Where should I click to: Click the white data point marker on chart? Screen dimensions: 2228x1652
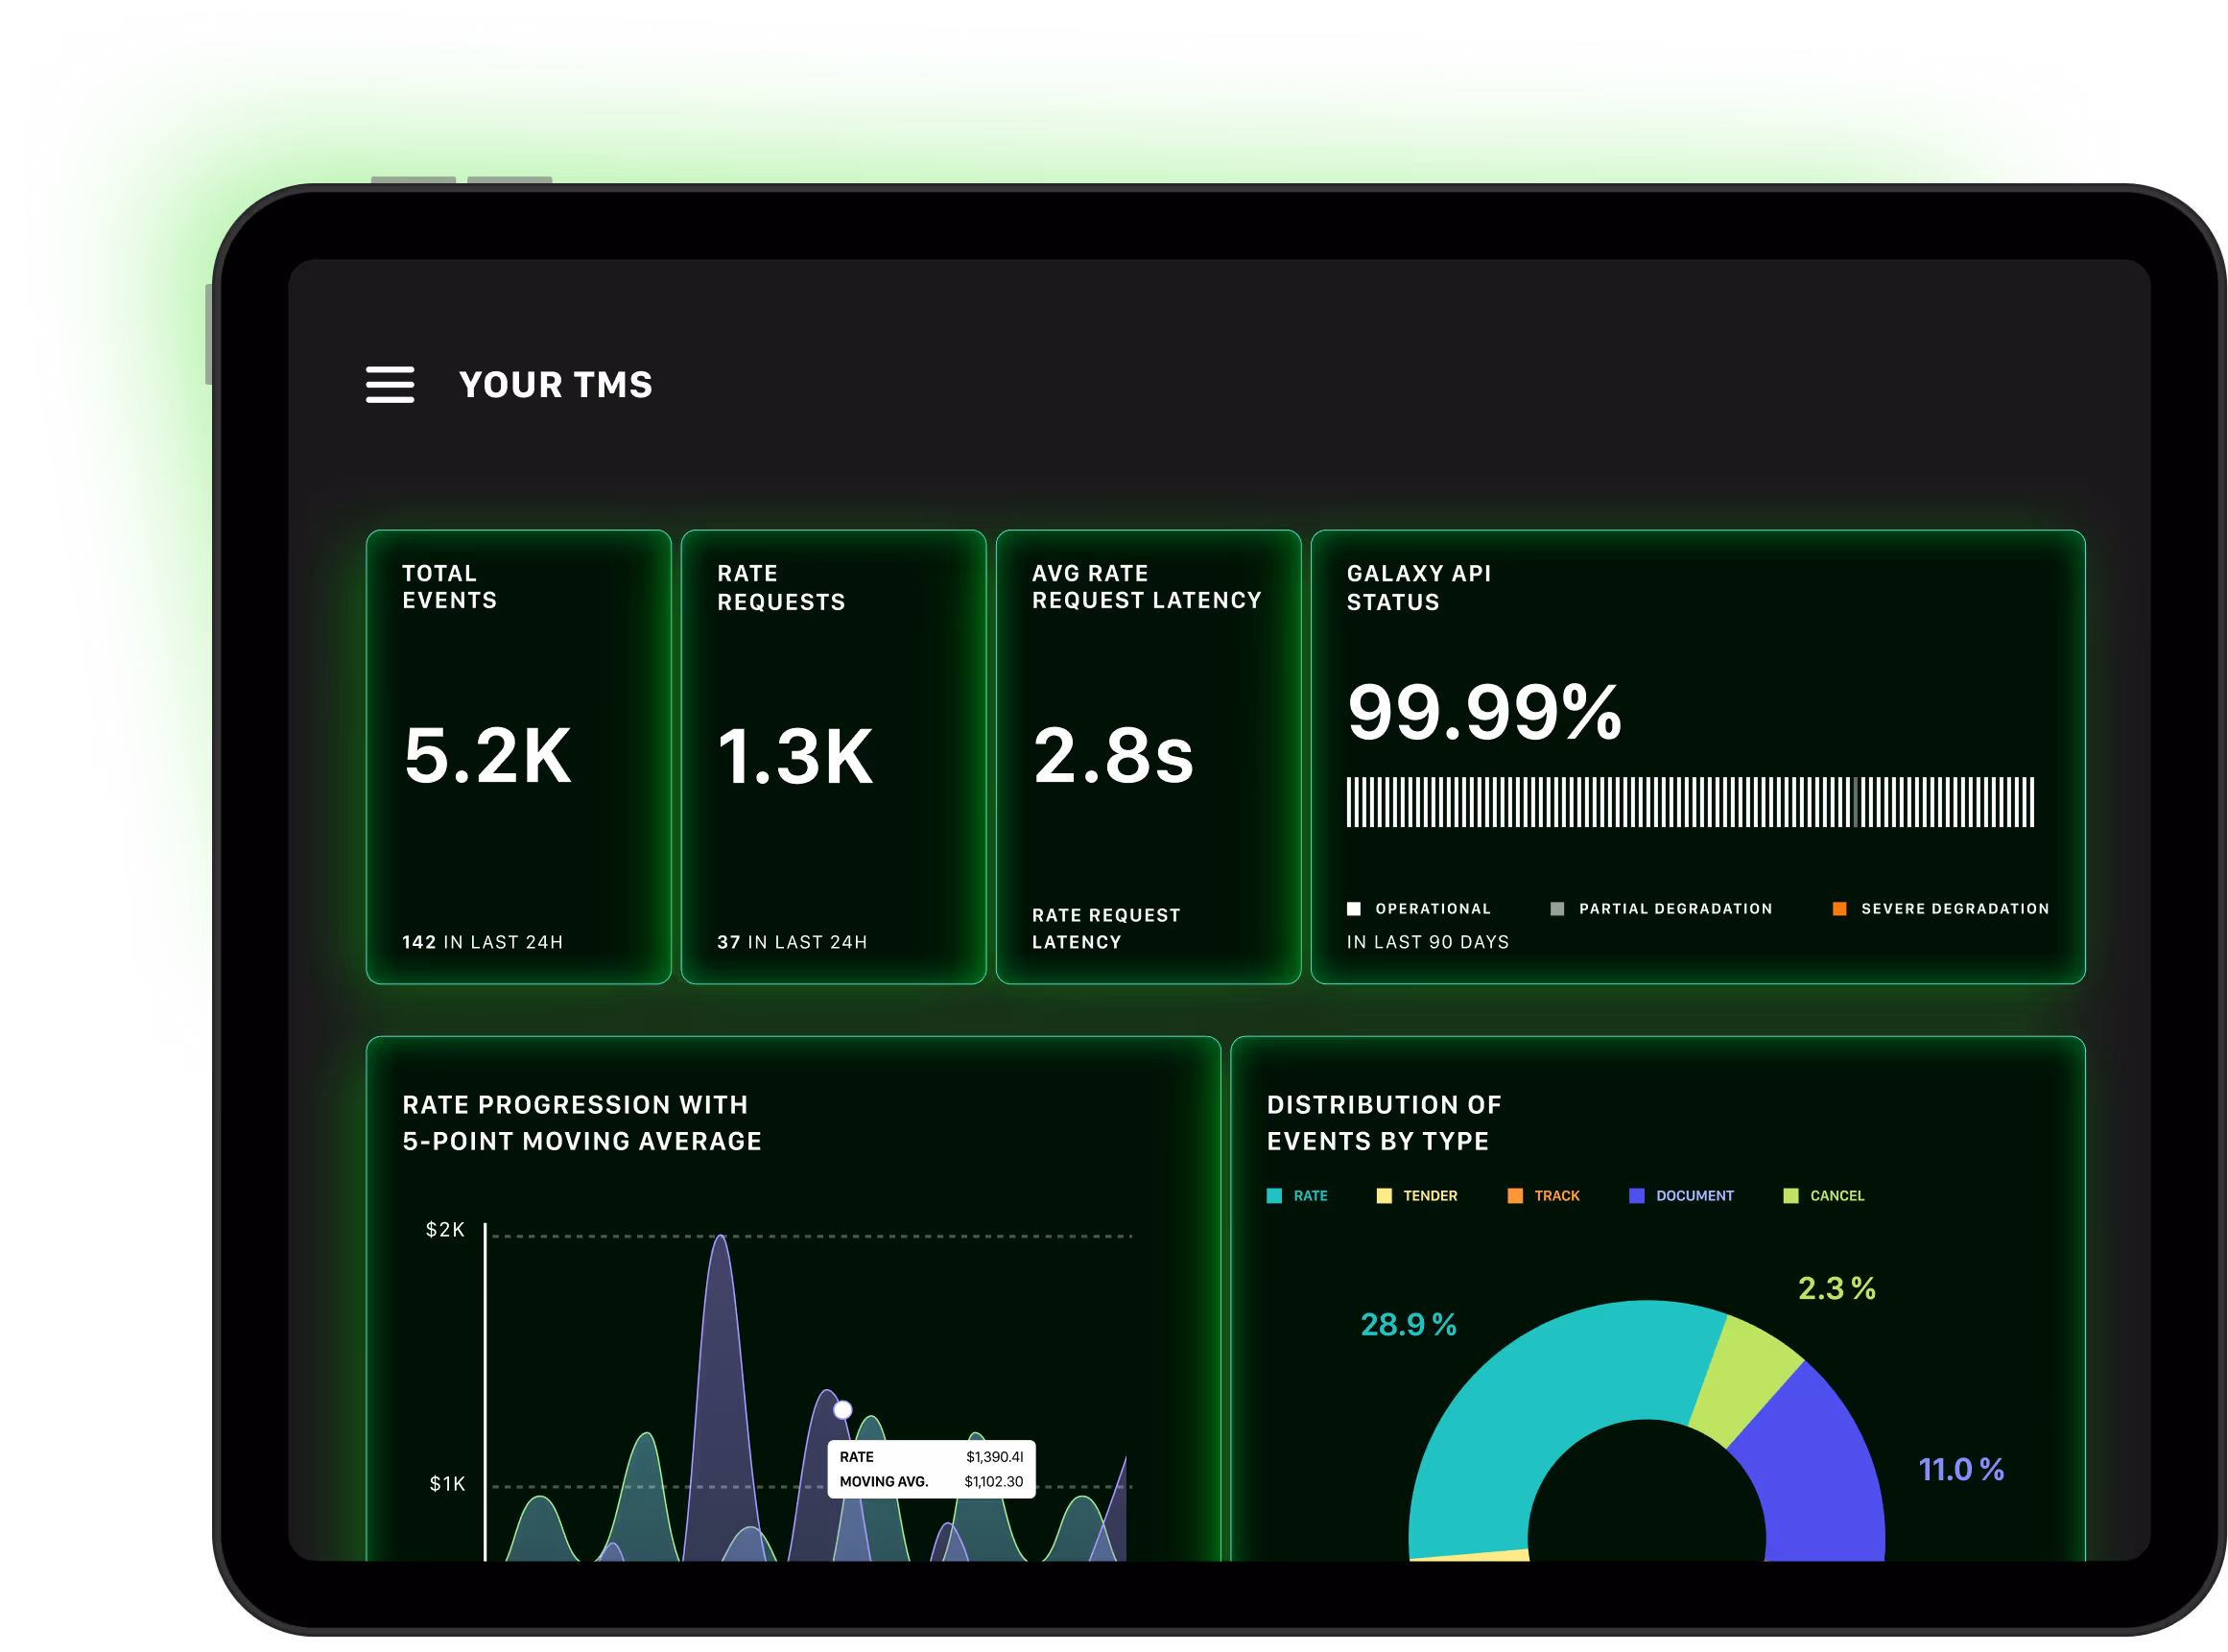[843, 1410]
